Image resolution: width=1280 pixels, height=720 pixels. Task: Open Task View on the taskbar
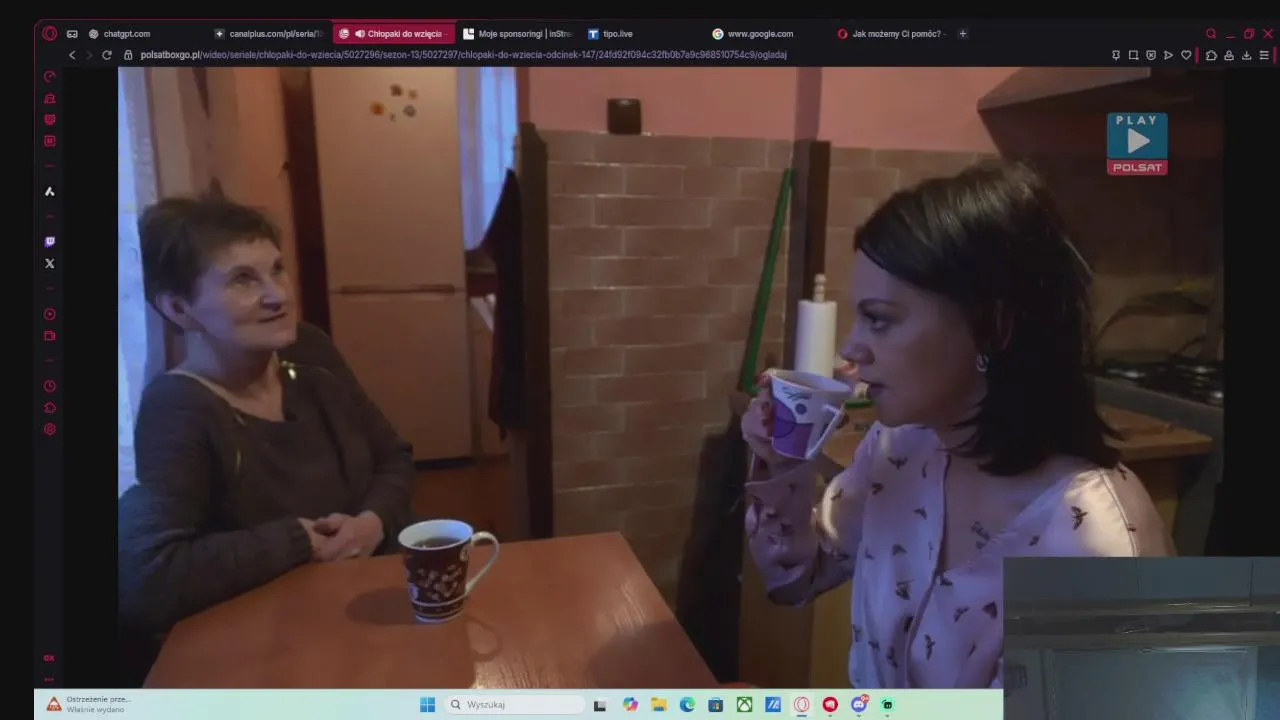tap(600, 705)
